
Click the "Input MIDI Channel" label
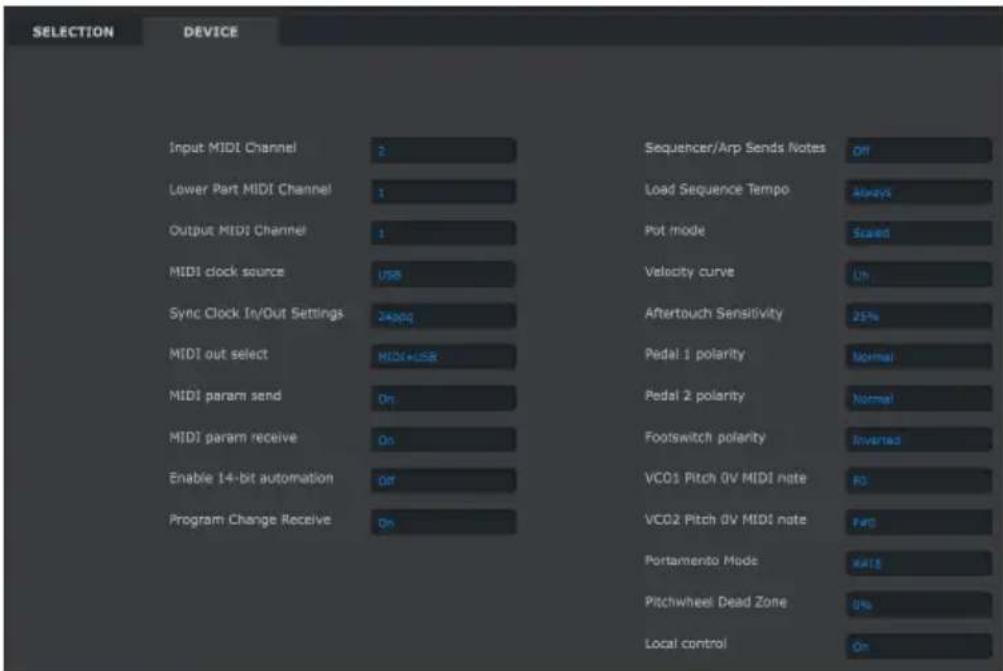[x=232, y=148]
